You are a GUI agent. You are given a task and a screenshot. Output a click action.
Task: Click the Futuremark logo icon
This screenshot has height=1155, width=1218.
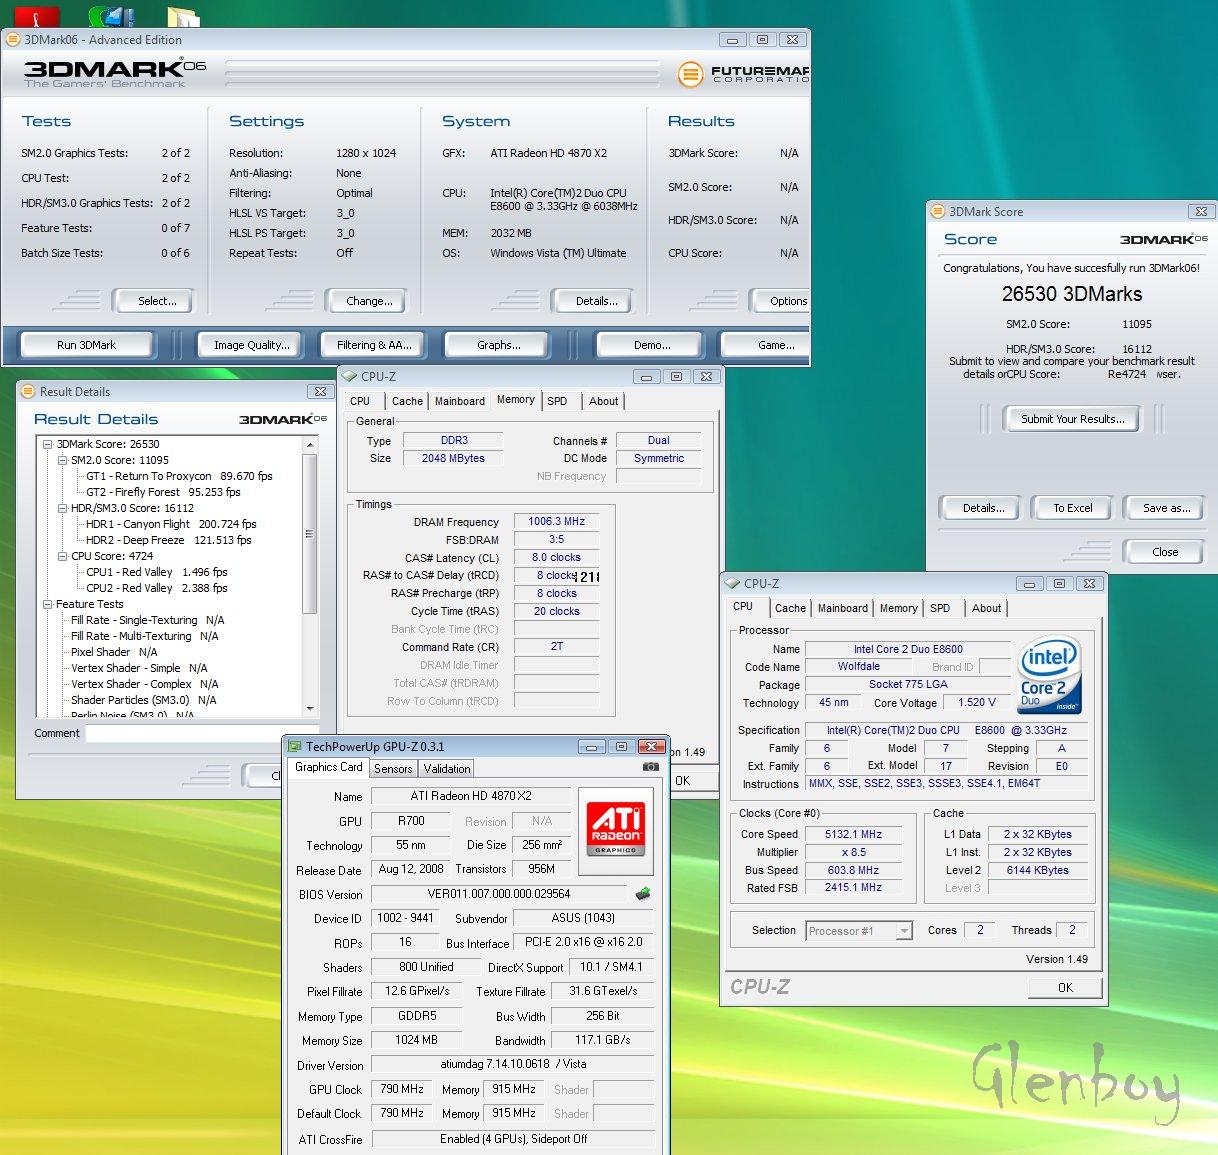click(x=689, y=74)
